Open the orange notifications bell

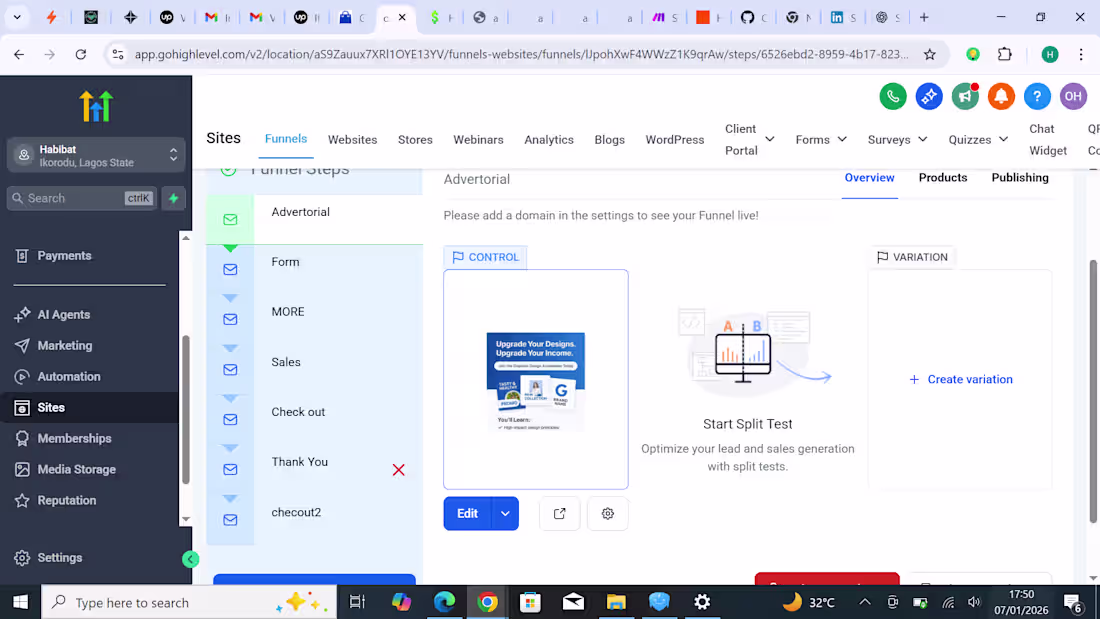1001,96
